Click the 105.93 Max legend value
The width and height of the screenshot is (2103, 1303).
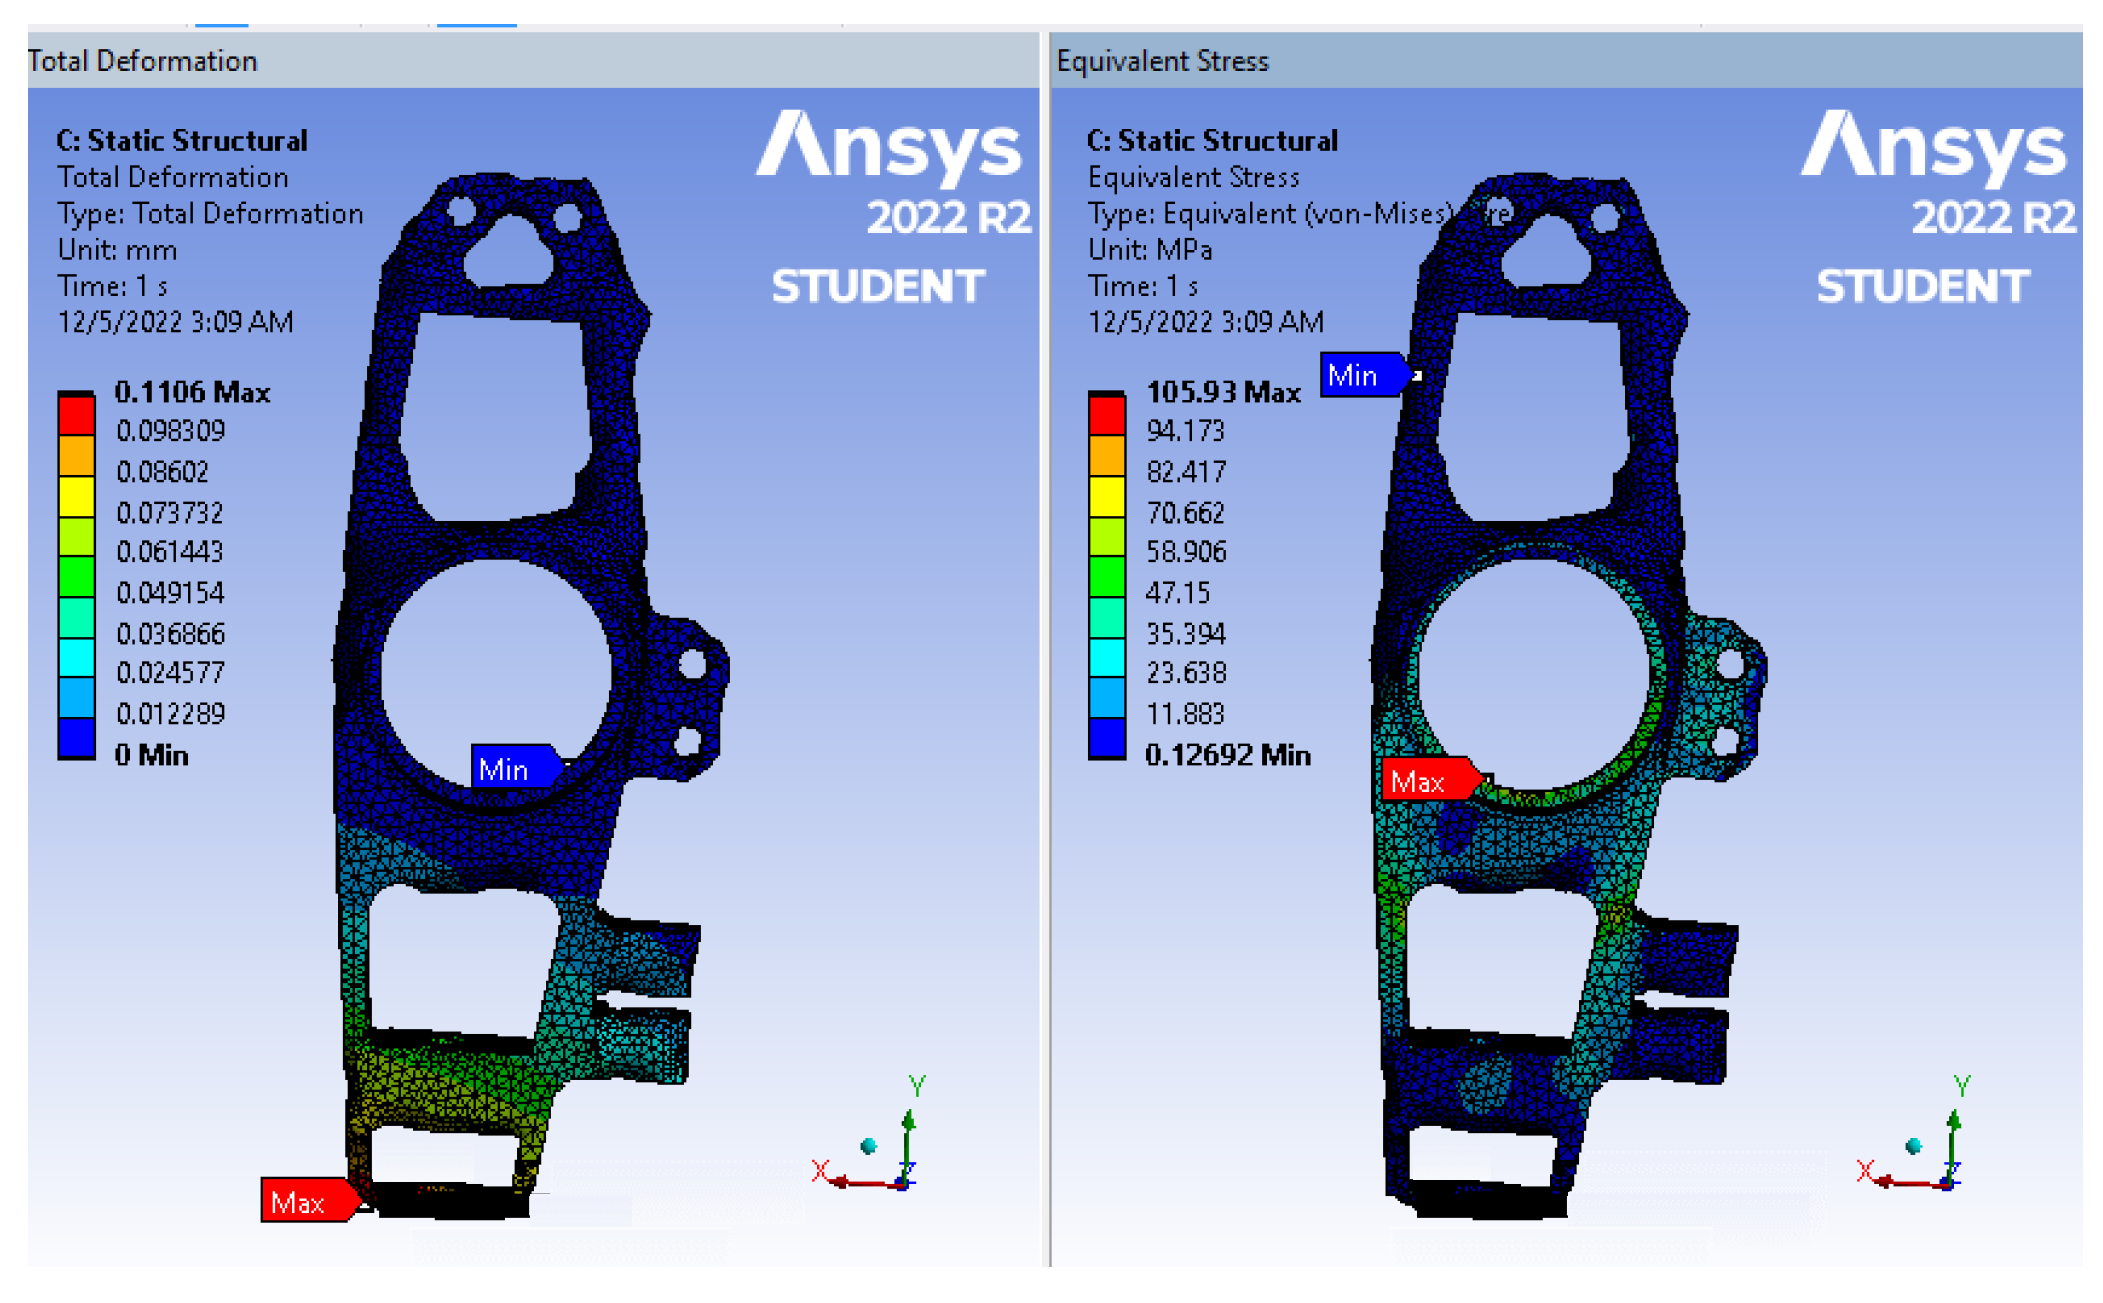1222,392
